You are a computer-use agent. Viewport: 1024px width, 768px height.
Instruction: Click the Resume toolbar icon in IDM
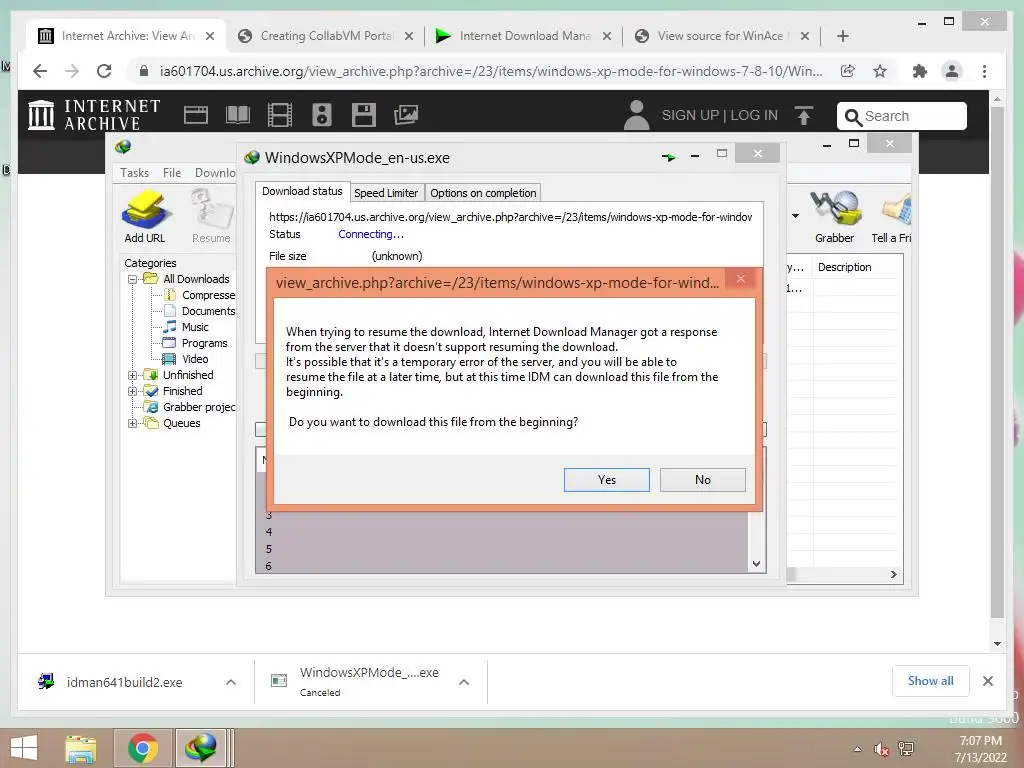[x=210, y=216]
